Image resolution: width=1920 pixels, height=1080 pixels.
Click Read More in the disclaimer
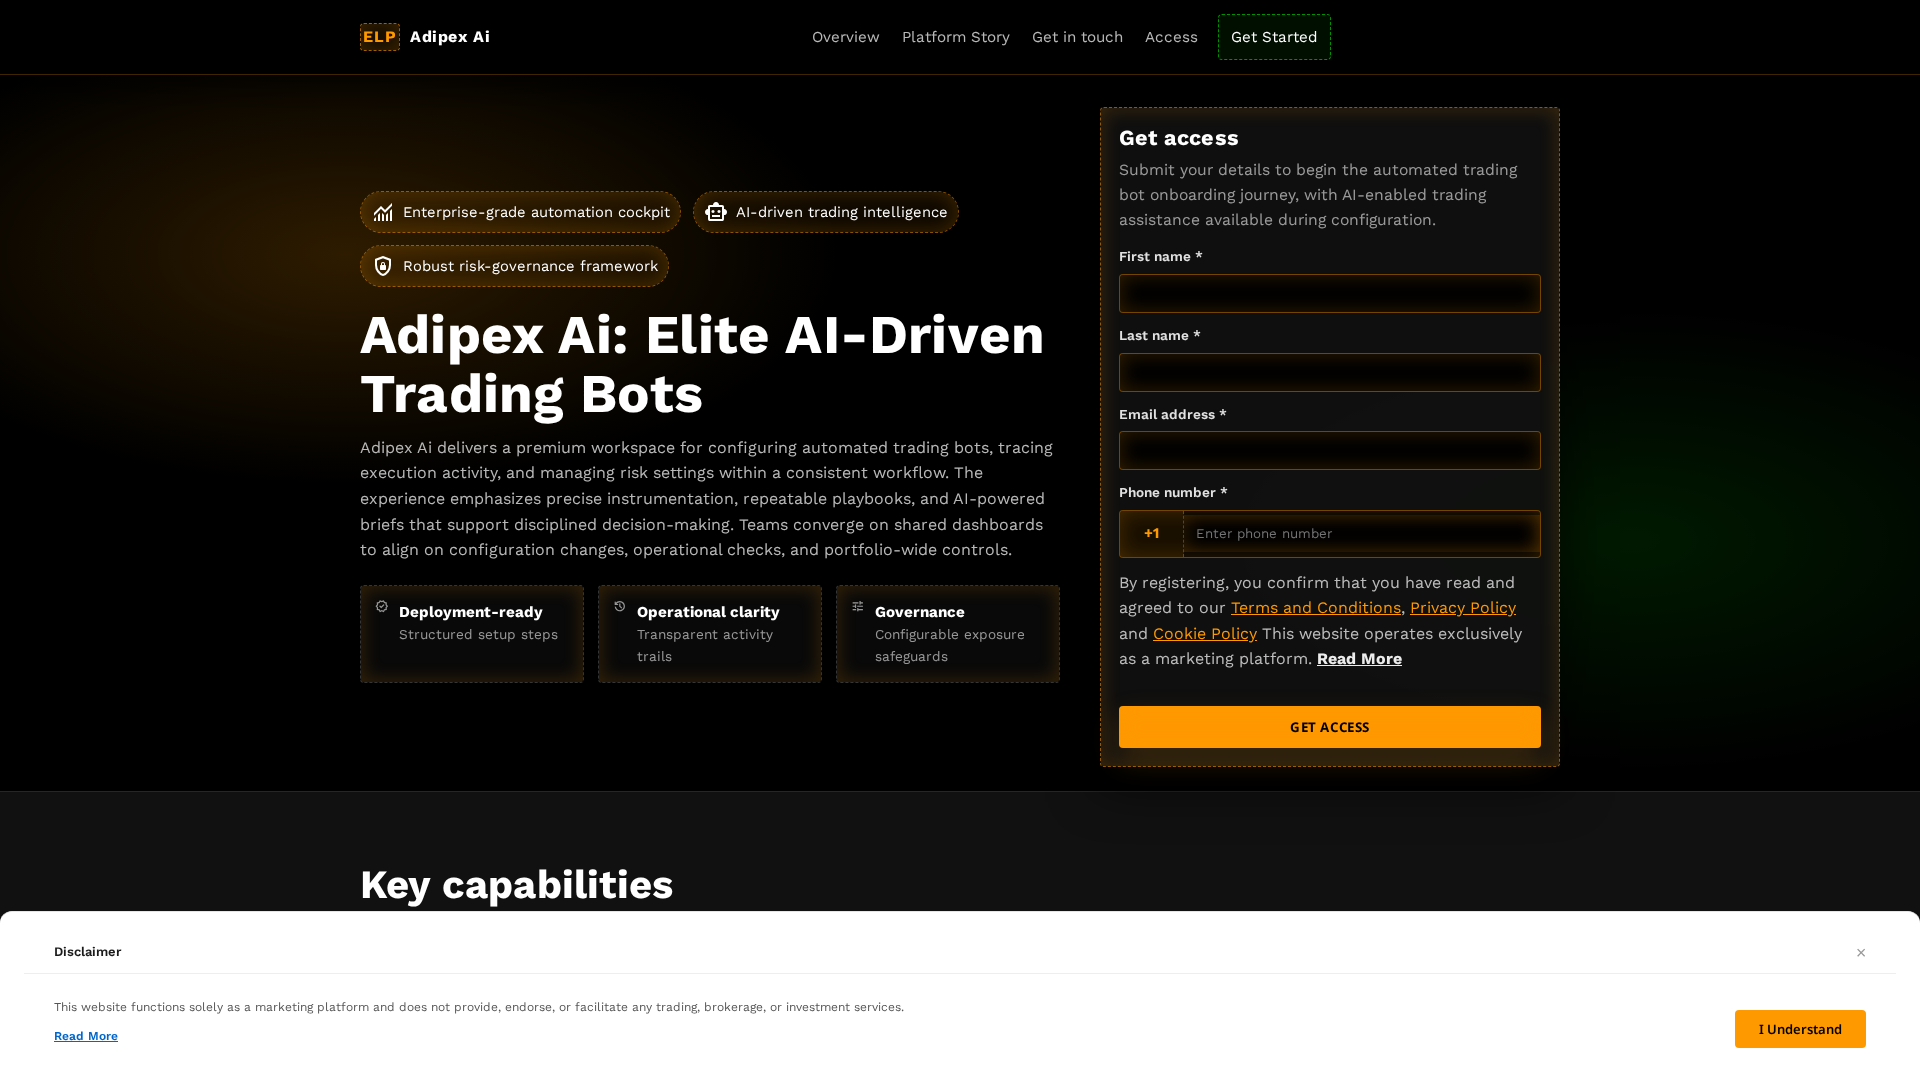click(x=86, y=1036)
